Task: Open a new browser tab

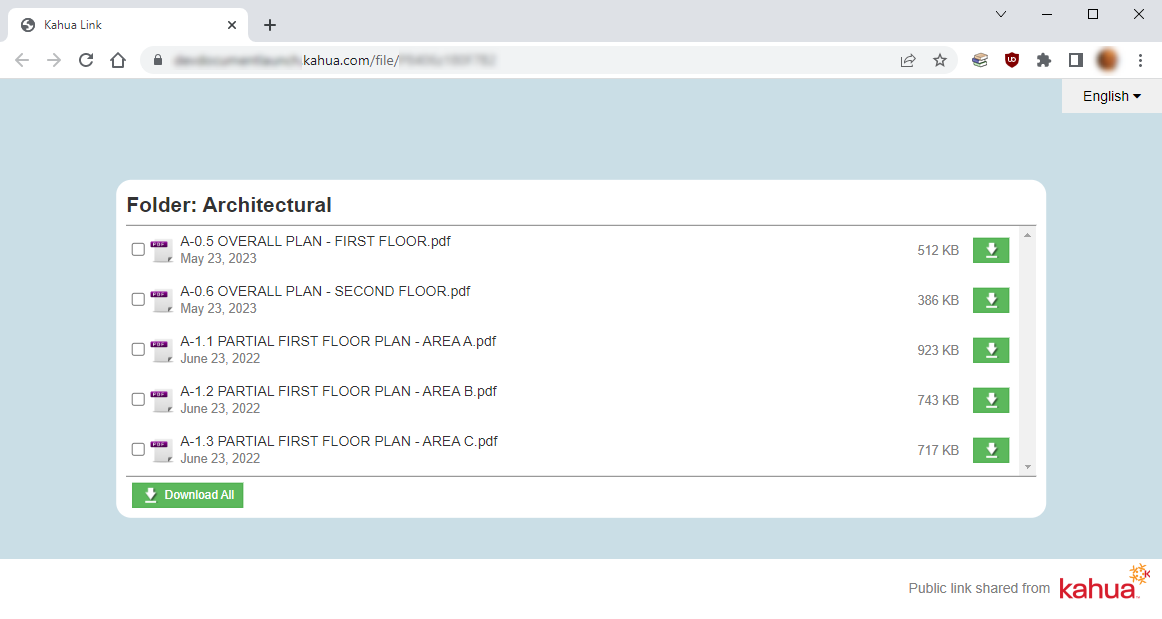Action: (x=270, y=25)
